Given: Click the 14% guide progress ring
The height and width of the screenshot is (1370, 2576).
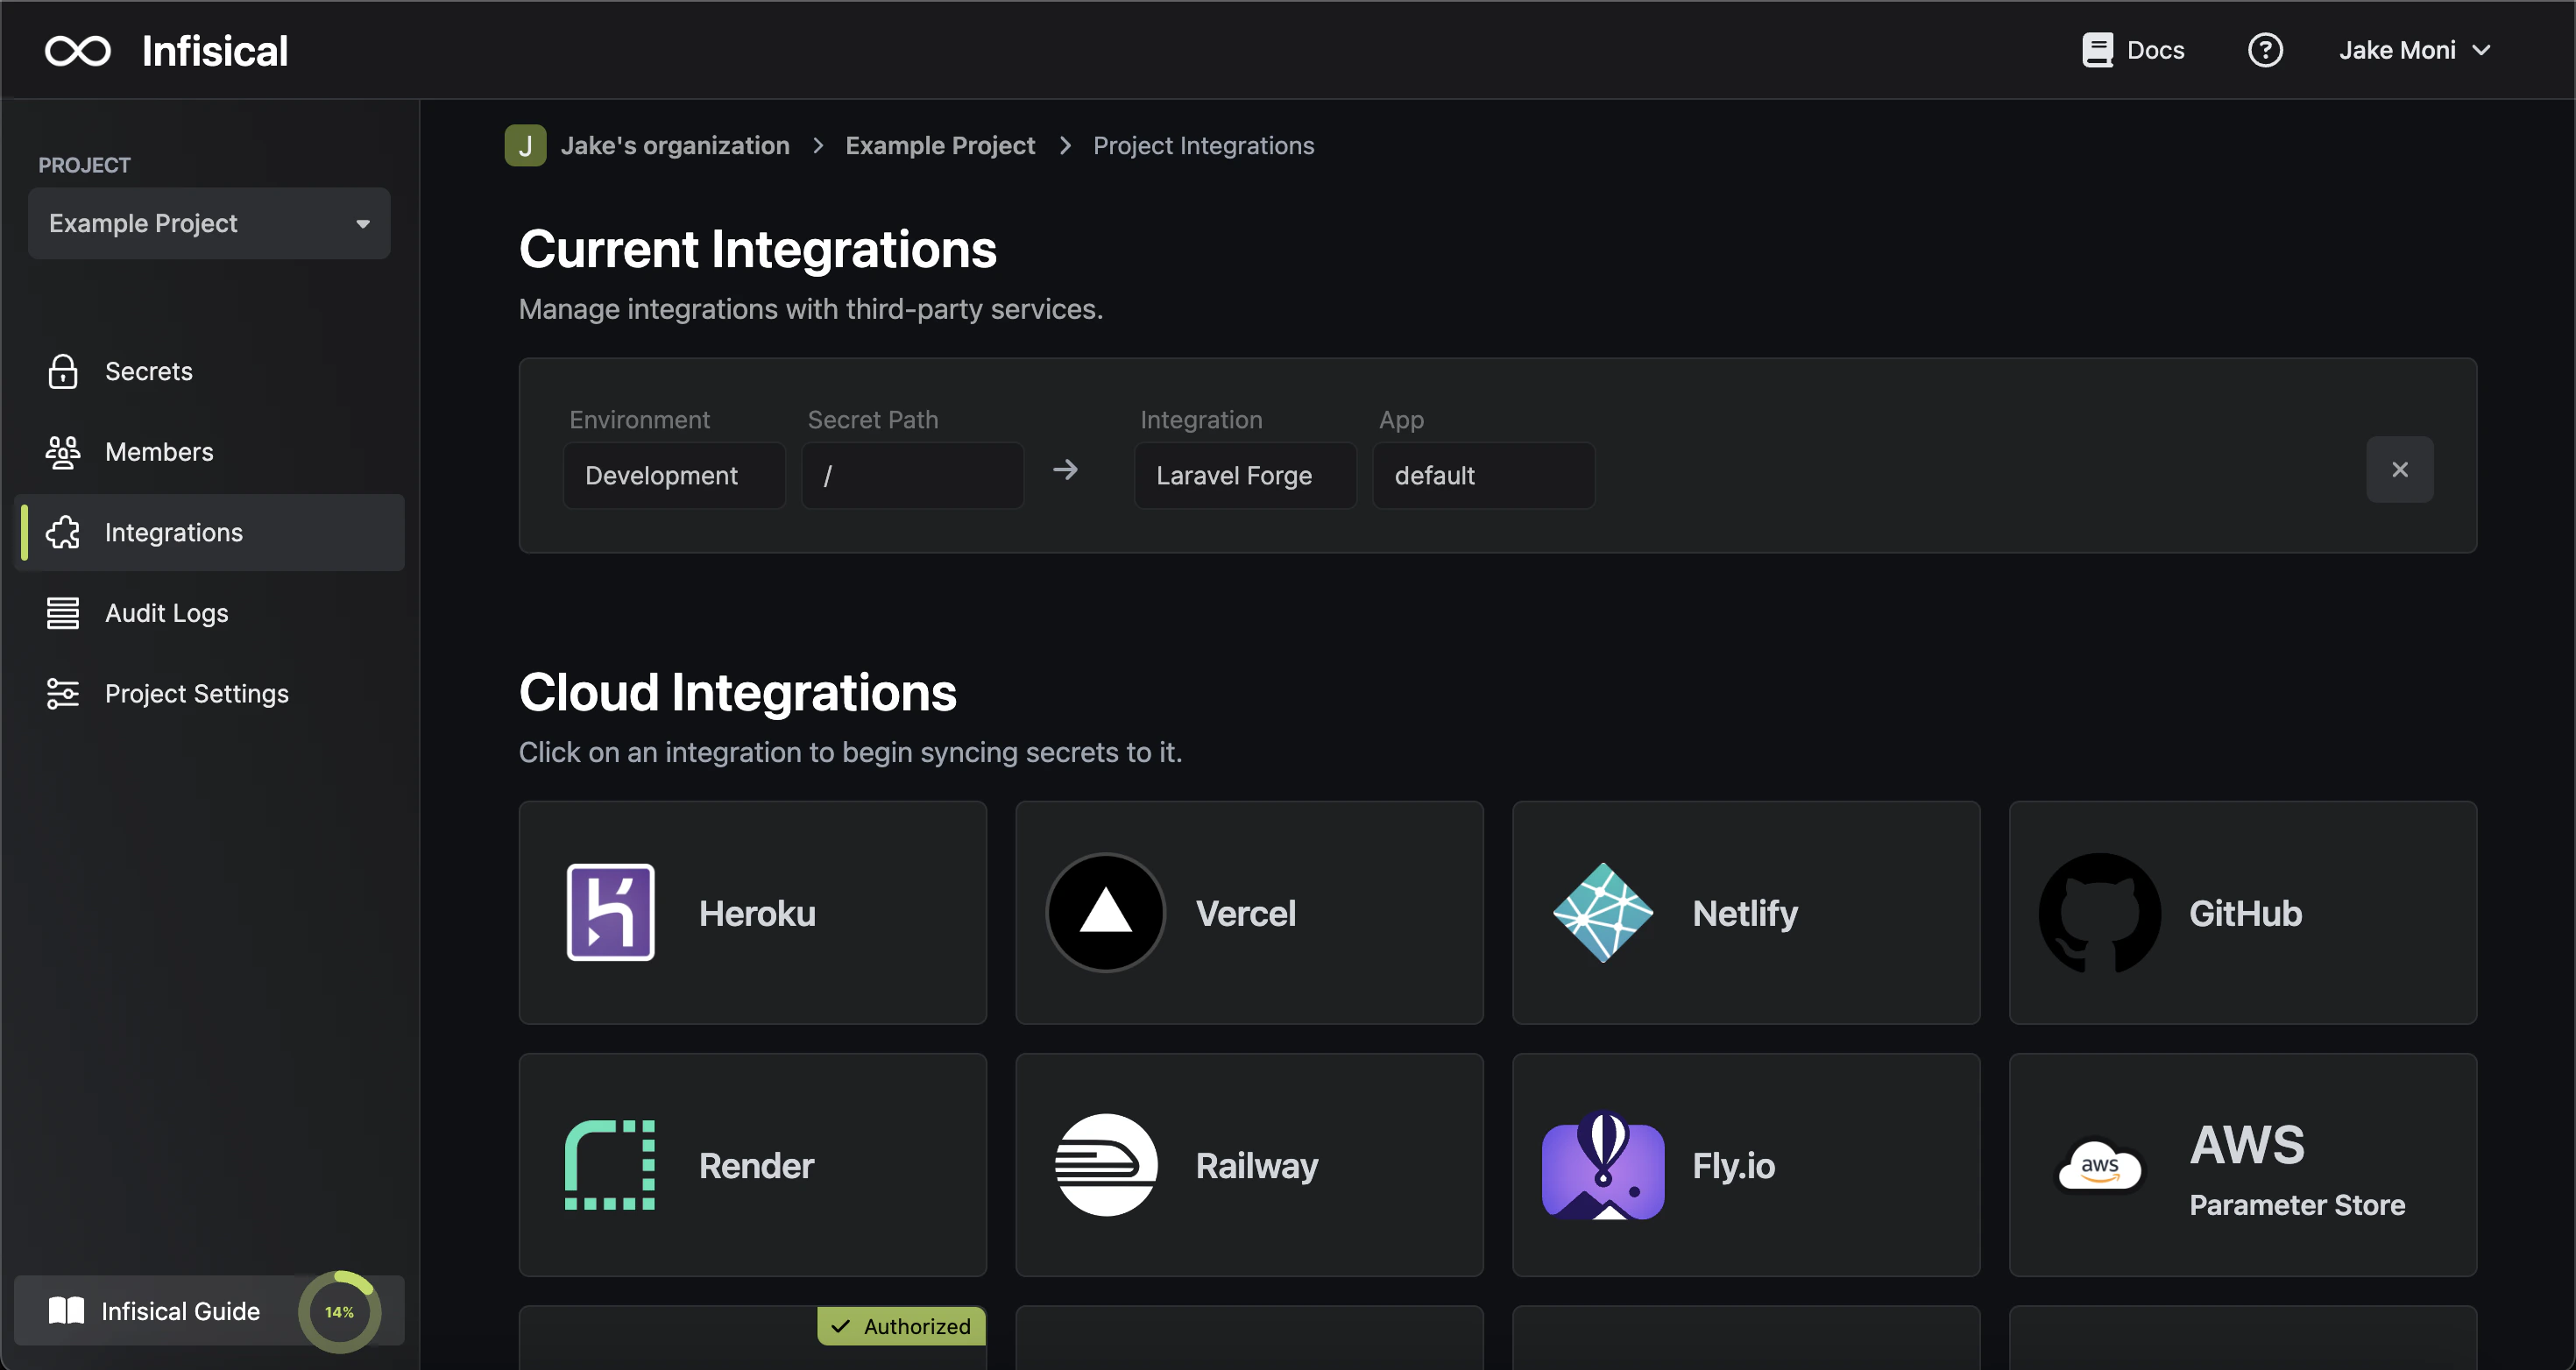Looking at the screenshot, I should (339, 1311).
